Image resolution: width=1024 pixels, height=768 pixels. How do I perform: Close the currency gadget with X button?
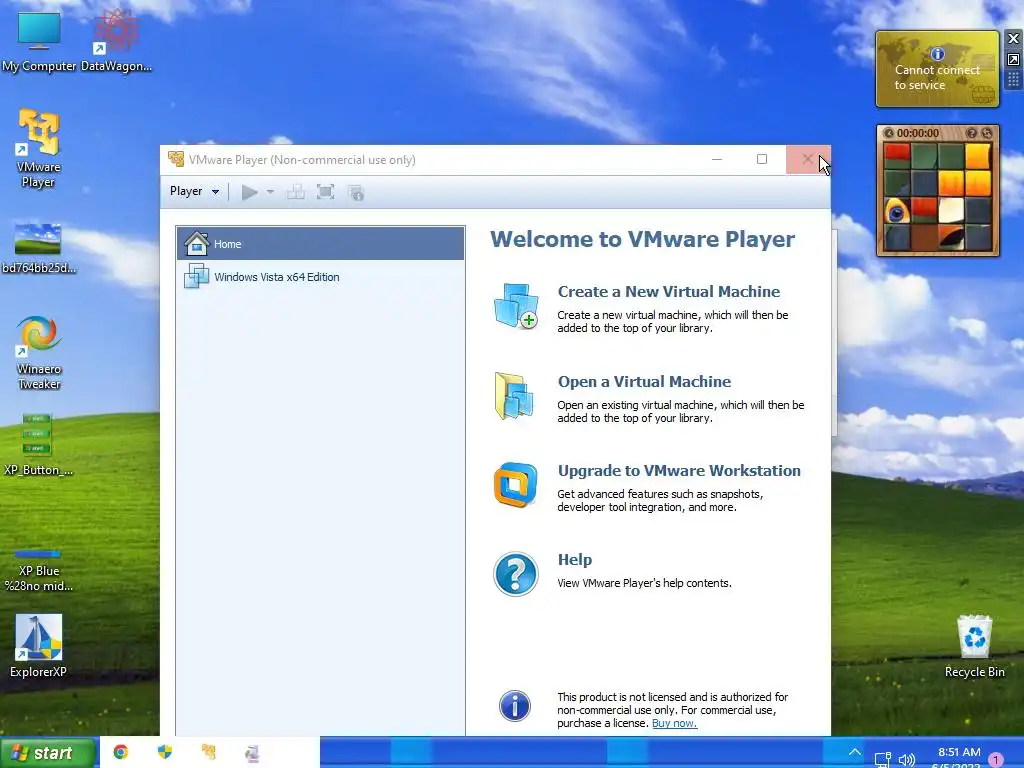1014,39
